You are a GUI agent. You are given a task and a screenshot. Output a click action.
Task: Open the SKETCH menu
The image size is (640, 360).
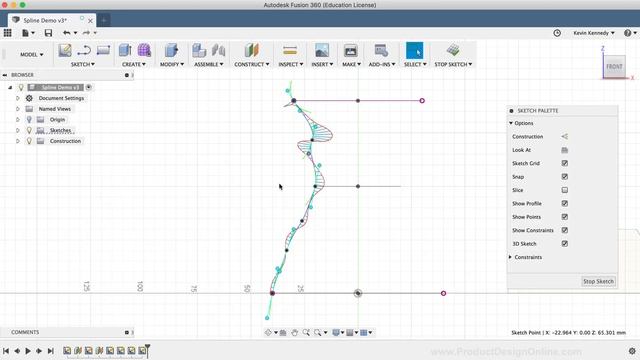[82, 64]
